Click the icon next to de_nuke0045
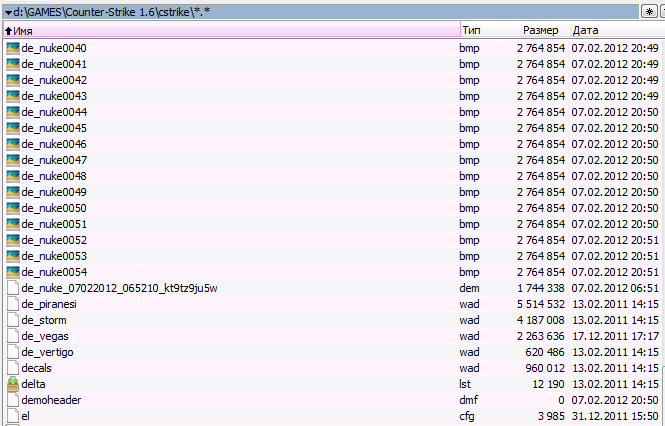 [x=13, y=128]
